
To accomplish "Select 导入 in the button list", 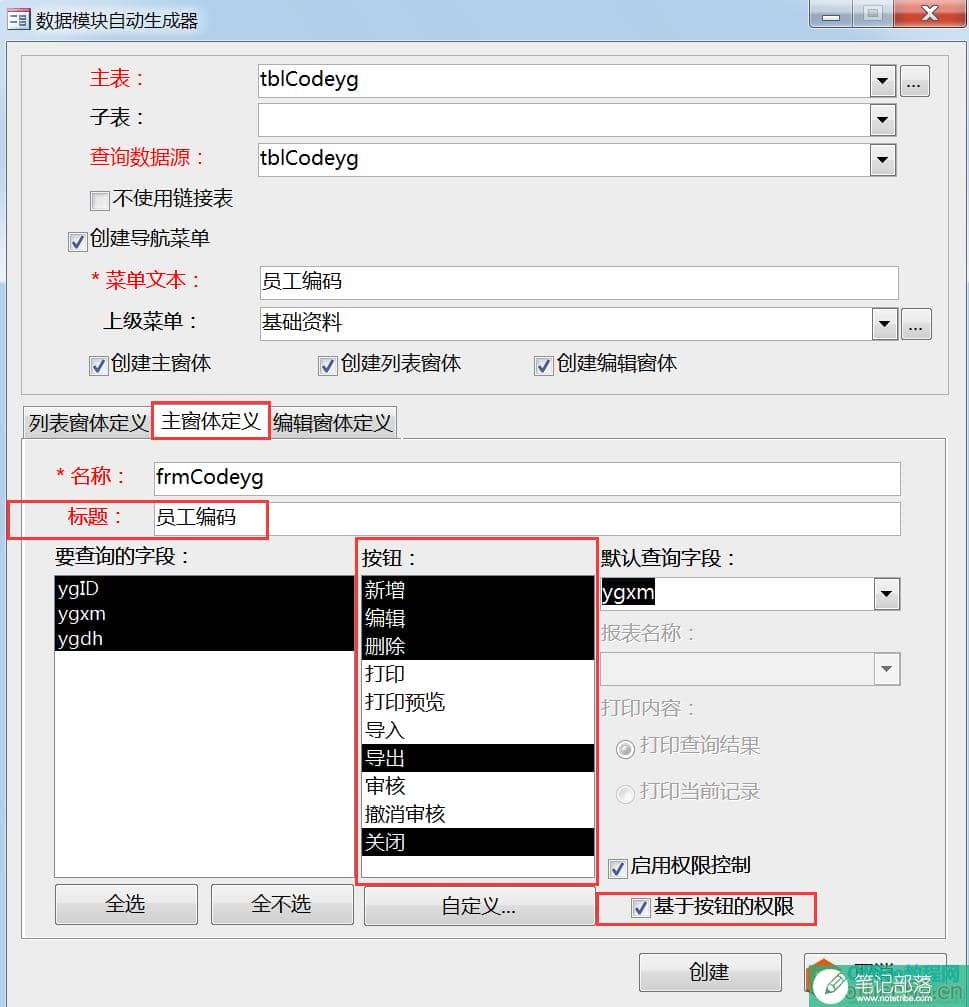I will click(478, 730).
